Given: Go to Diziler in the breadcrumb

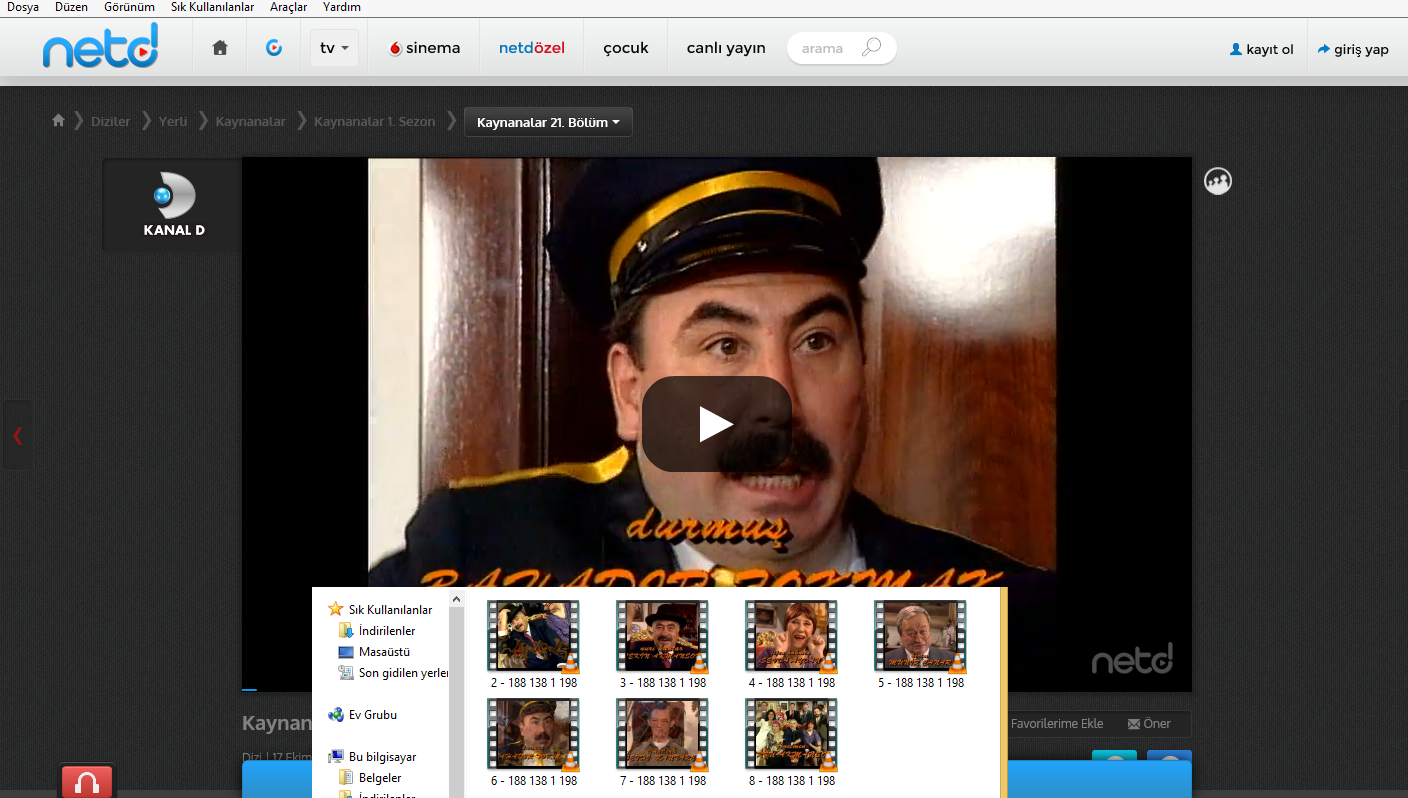Looking at the screenshot, I should pos(110,122).
